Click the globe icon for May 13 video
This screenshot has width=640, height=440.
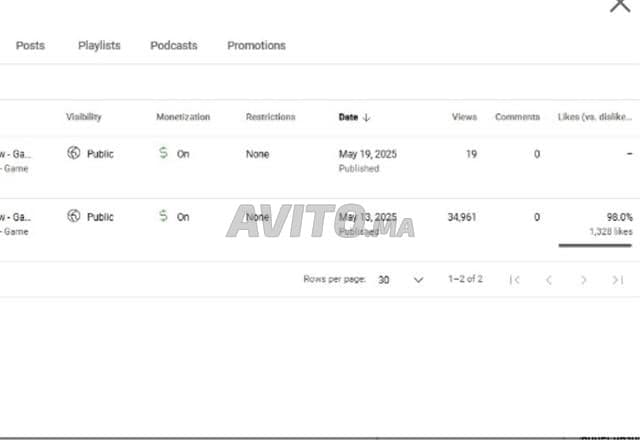73,216
